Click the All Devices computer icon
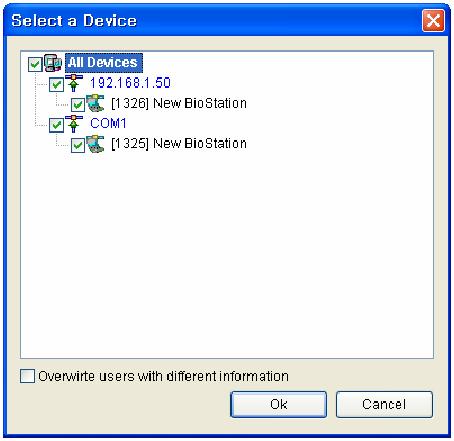 [x=53, y=63]
